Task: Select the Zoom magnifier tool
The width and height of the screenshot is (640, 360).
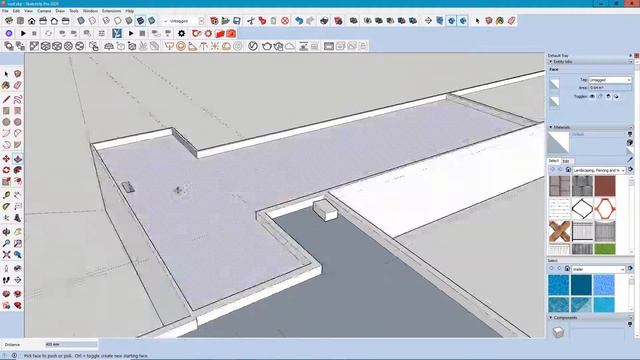Action: coord(6,243)
